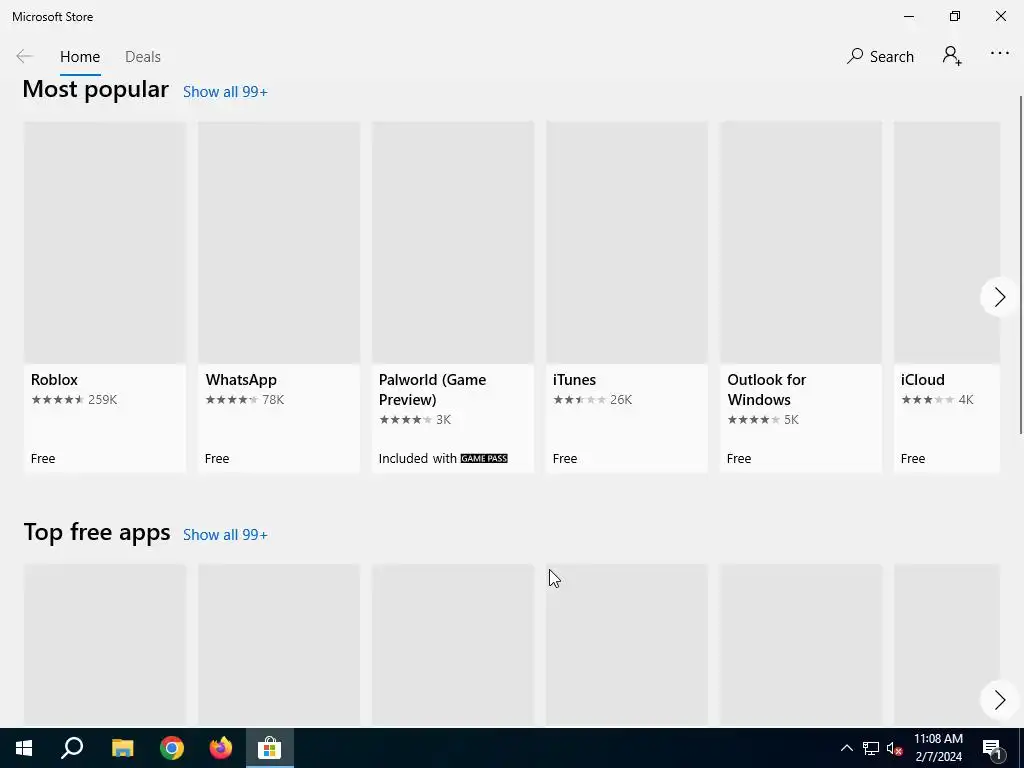Click Included with Game Pass label
Screen dimensions: 1024x768
click(443, 458)
